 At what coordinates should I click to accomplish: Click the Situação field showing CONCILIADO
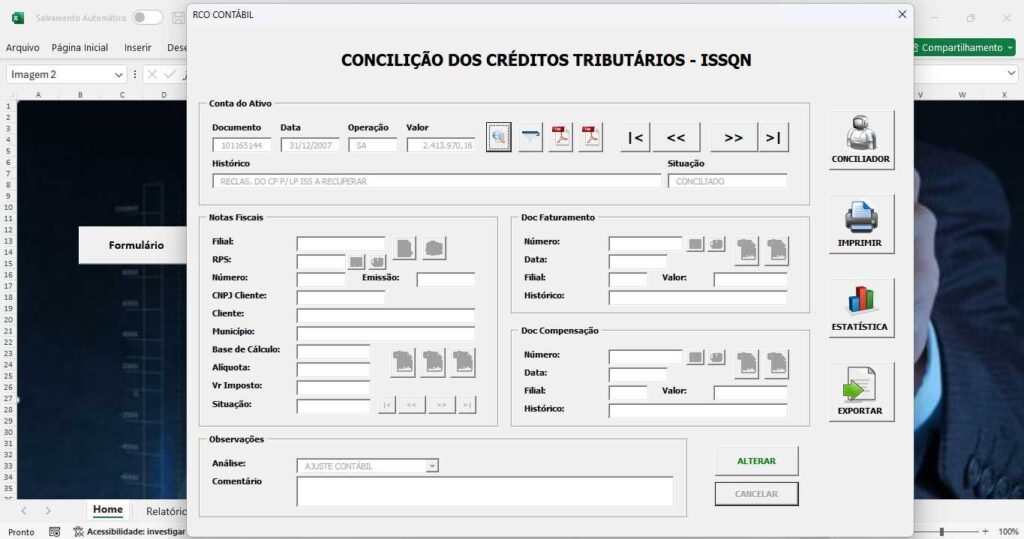[x=728, y=181]
